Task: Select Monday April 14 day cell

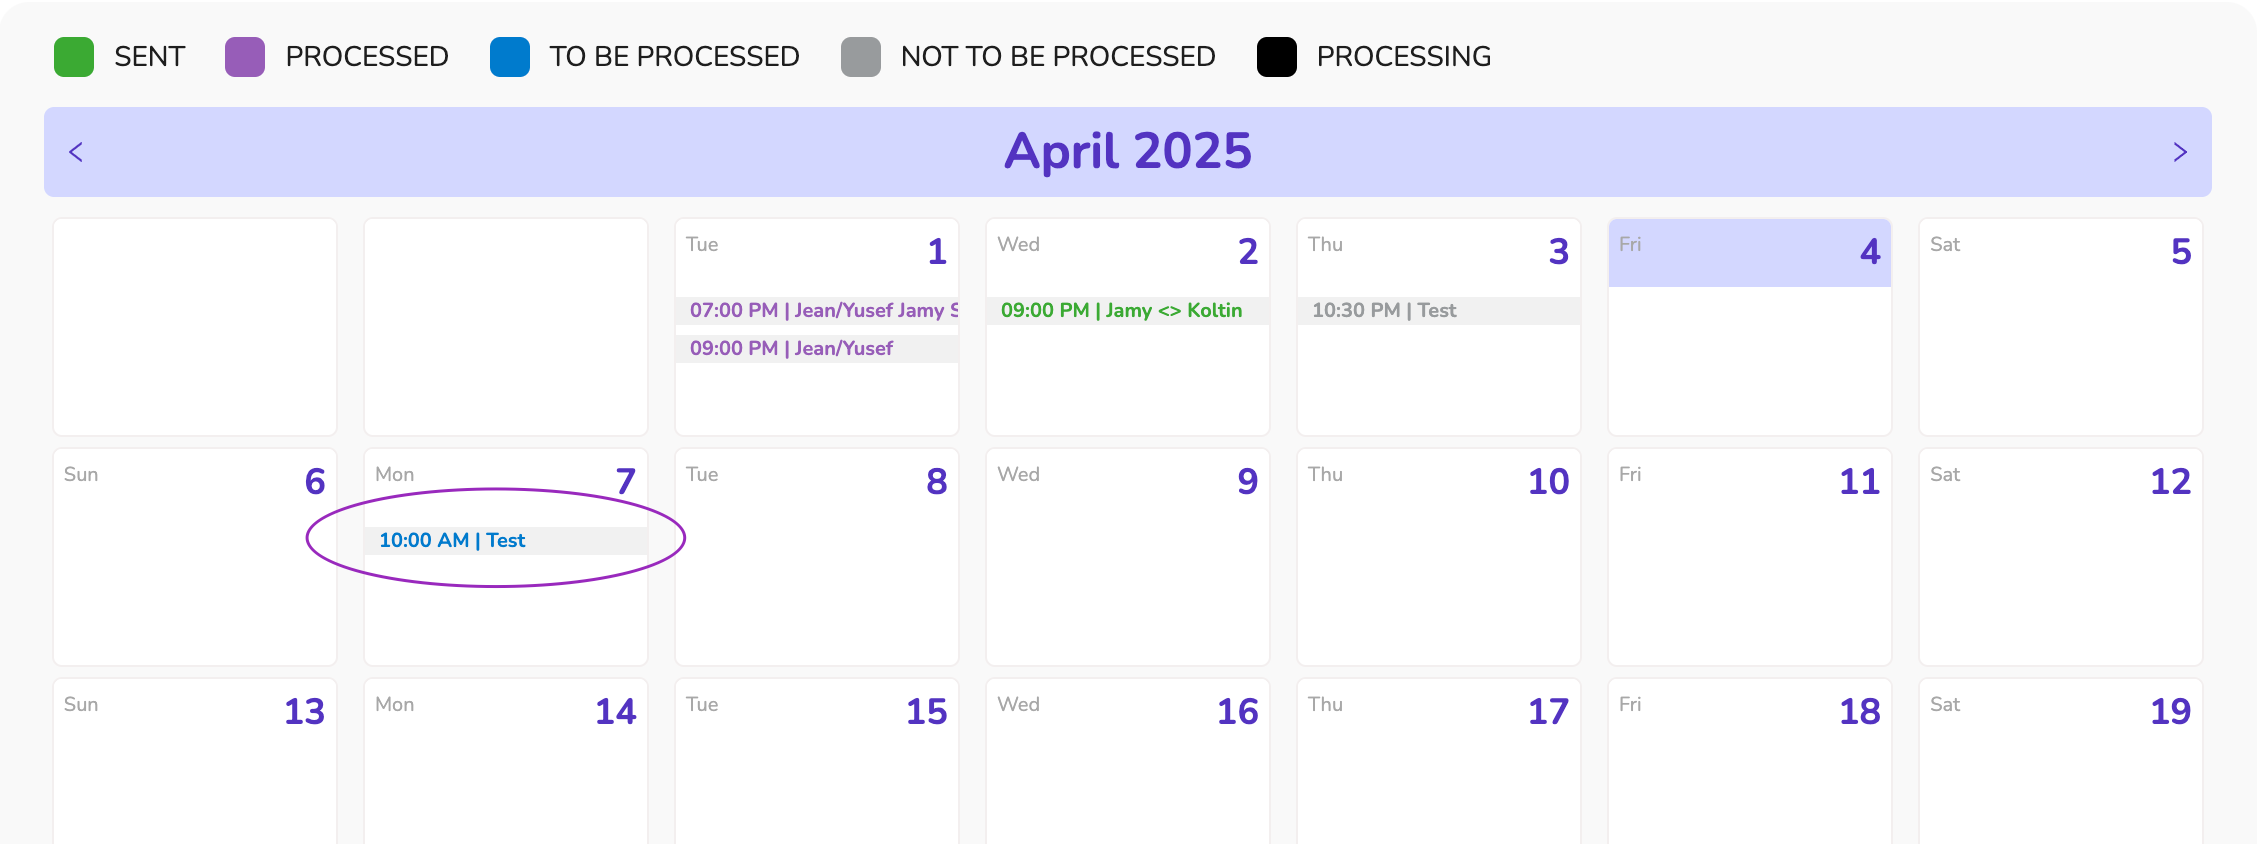Action: 506,770
